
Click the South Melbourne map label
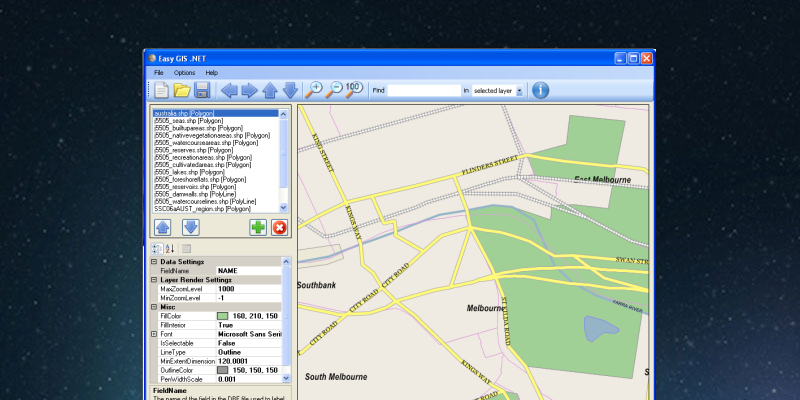[336, 377]
